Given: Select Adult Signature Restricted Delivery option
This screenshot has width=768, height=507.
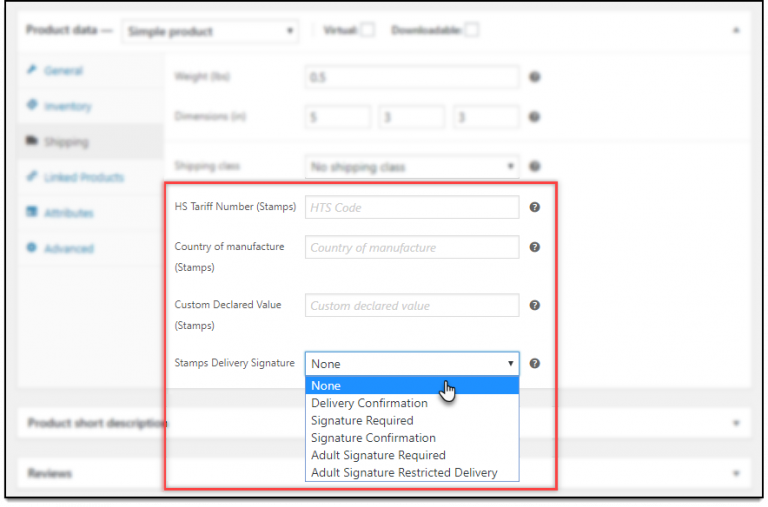Looking at the screenshot, I should click(x=404, y=472).
